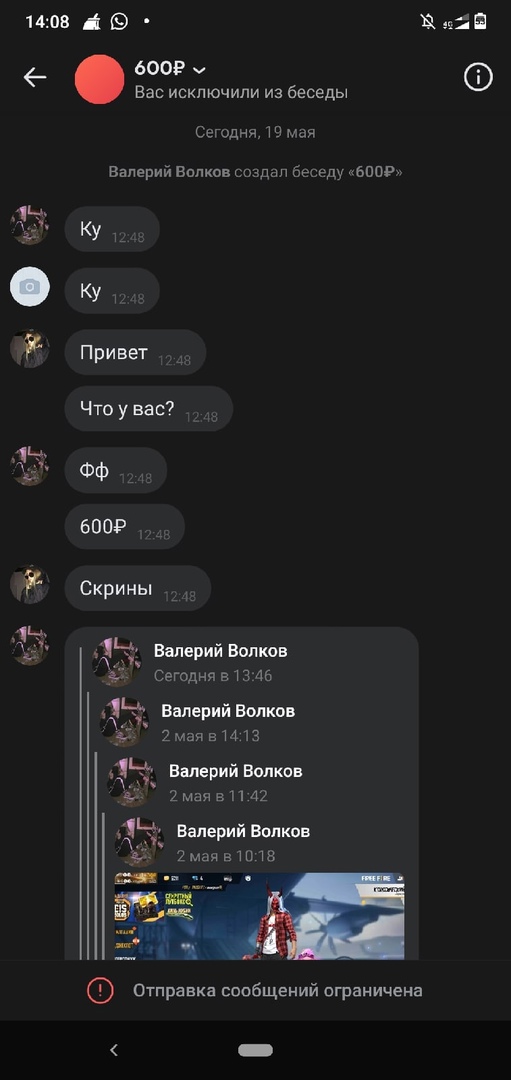This screenshot has width=511, height=1080.
Task: Open the red 600₽ chat avatar
Action: (100, 79)
